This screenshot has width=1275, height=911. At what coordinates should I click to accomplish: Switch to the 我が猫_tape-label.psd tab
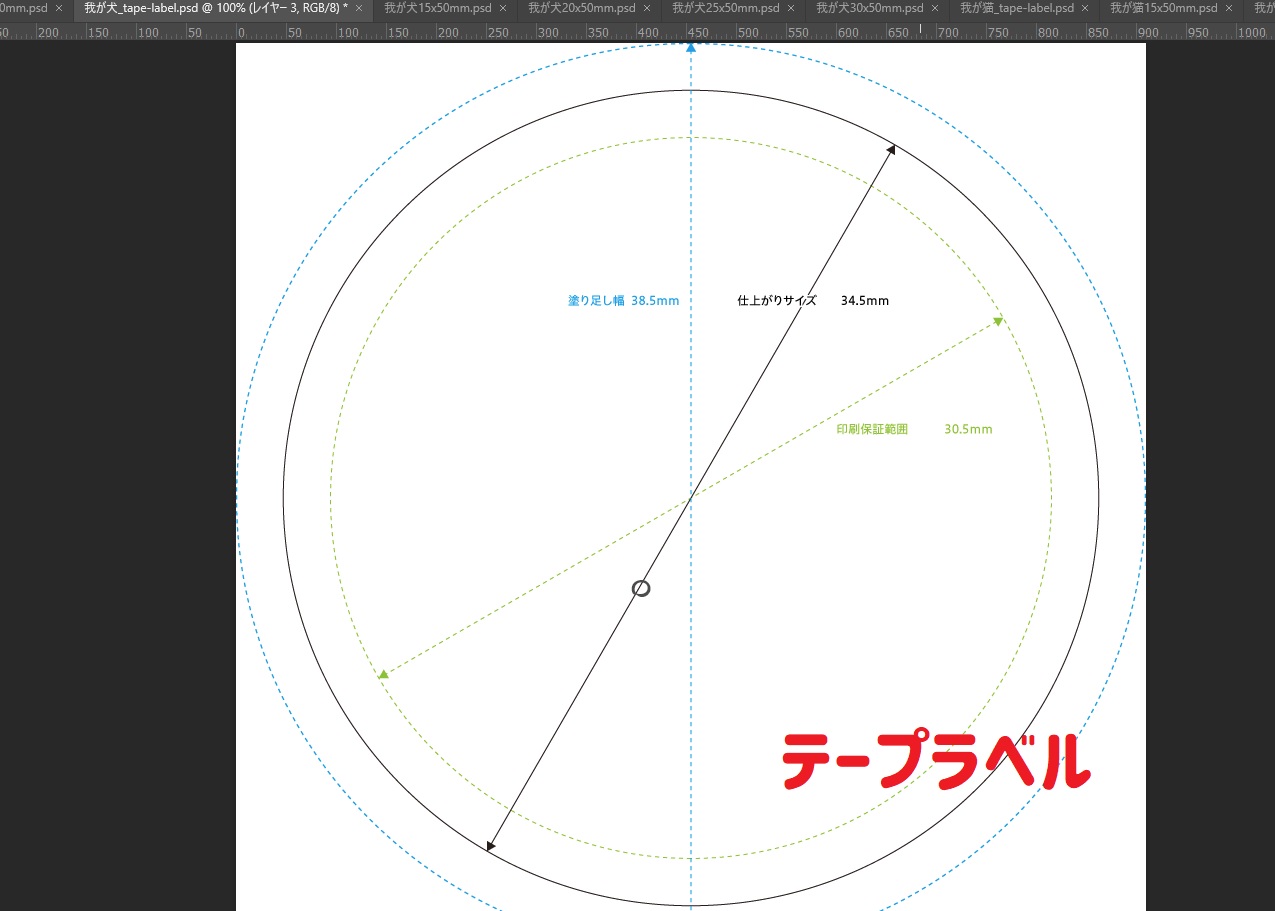tap(1016, 8)
